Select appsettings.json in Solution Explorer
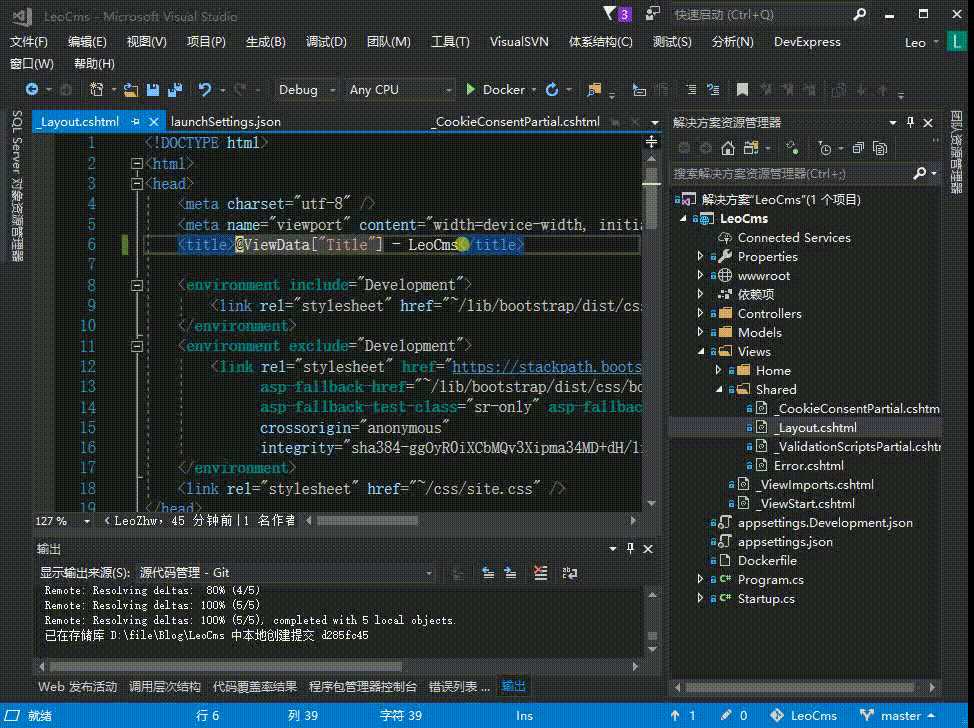Screen dimensions: 974x728 [785, 542]
